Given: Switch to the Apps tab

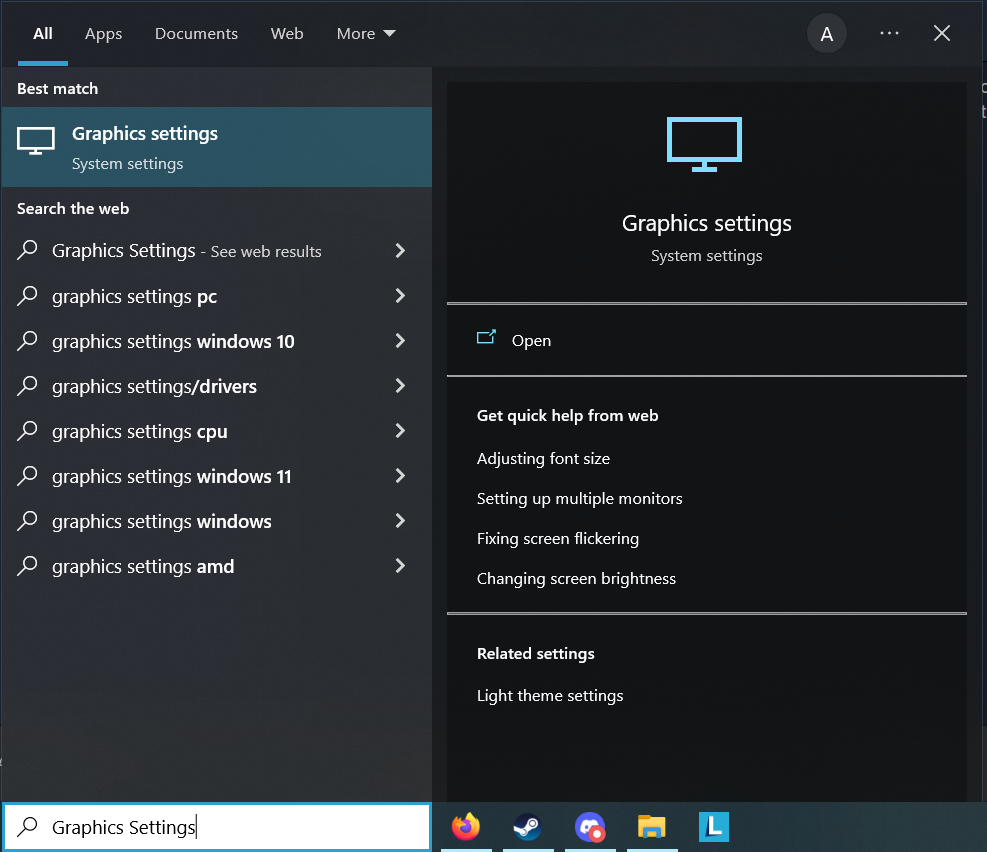Looking at the screenshot, I should click(103, 34).
